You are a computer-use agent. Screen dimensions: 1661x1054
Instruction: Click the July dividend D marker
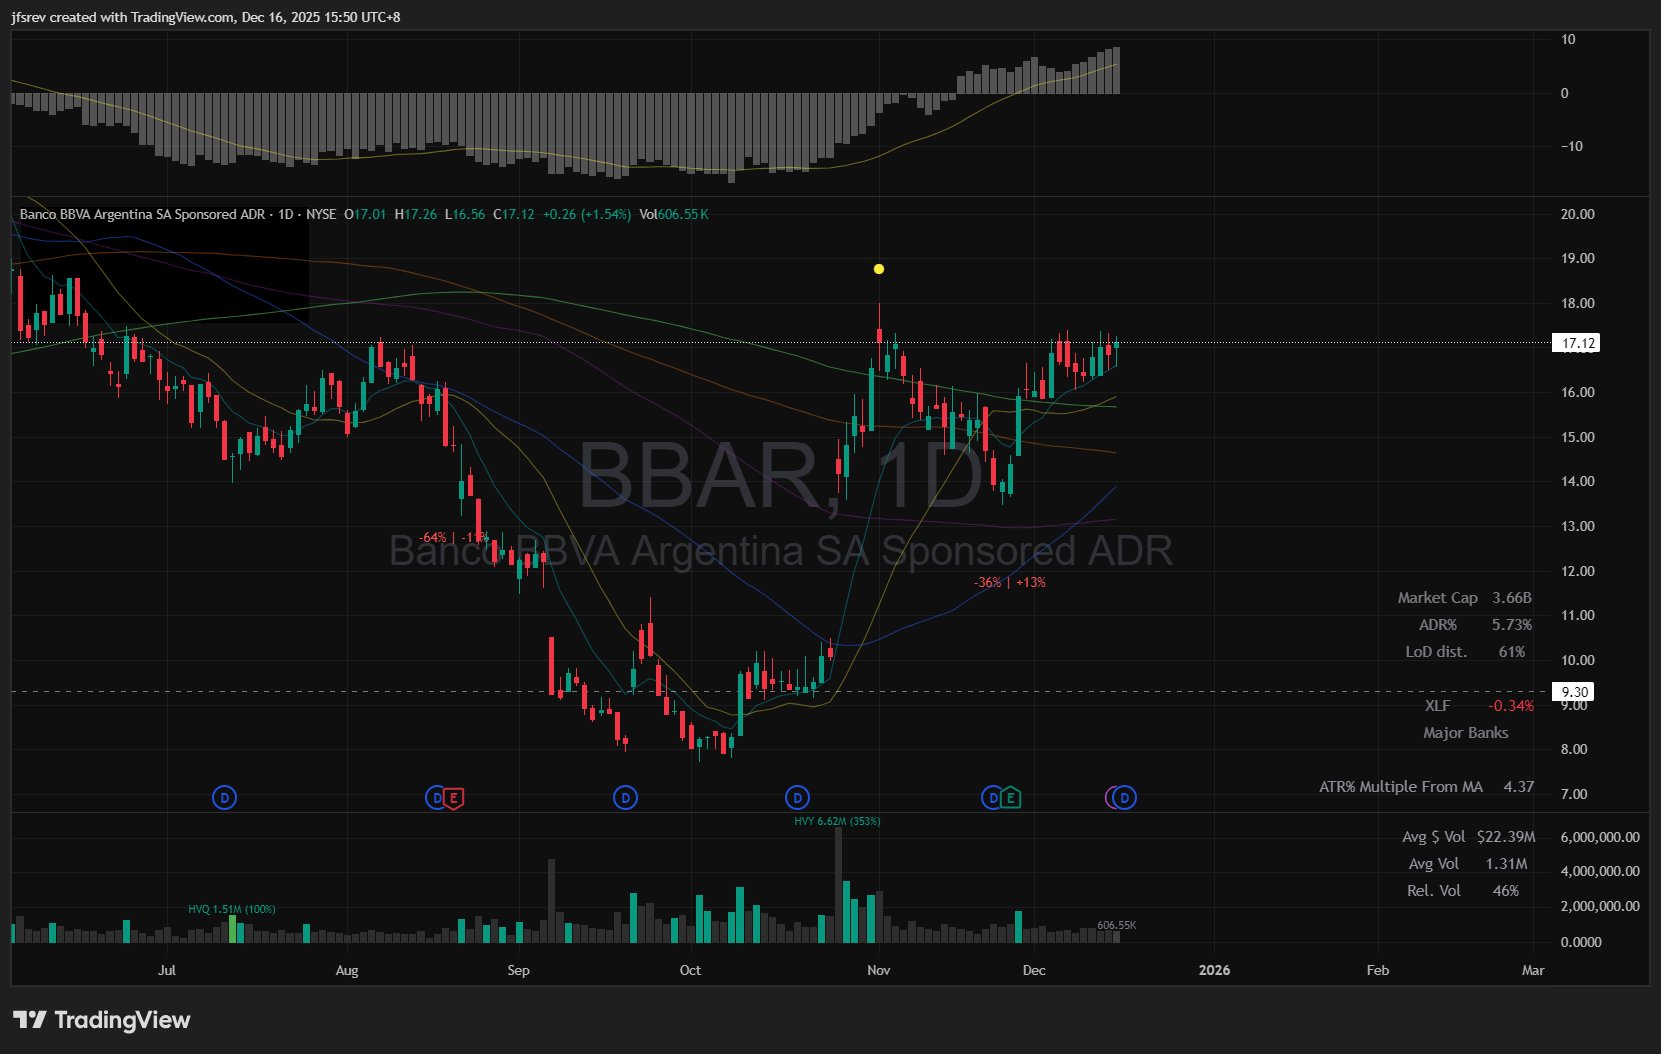[x=225, y=798]
